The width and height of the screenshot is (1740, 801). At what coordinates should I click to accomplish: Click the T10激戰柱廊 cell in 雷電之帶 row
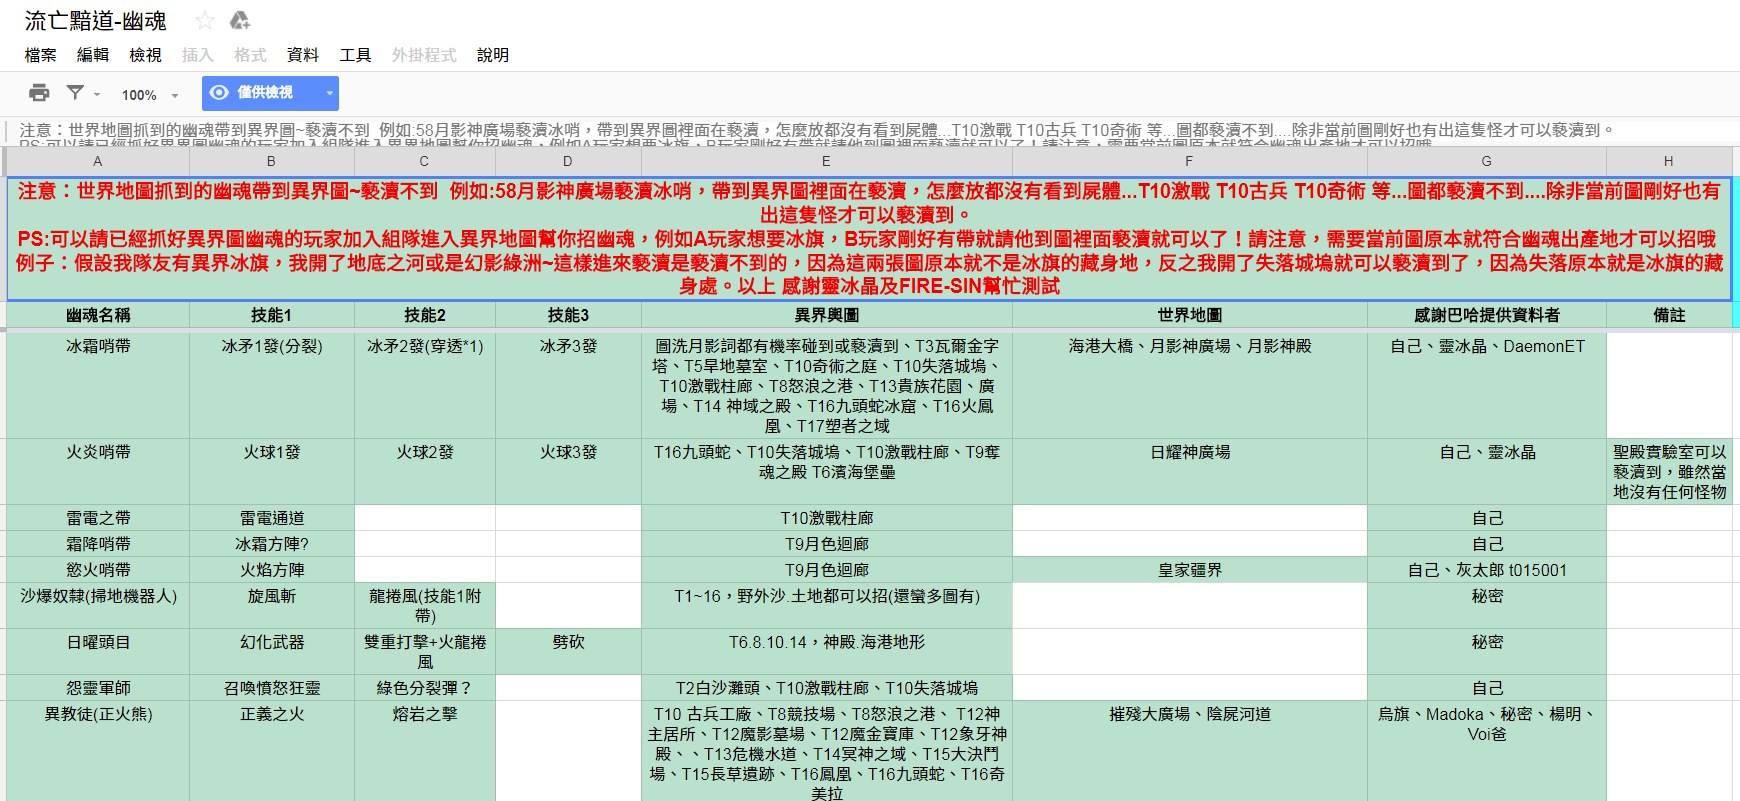827,518
